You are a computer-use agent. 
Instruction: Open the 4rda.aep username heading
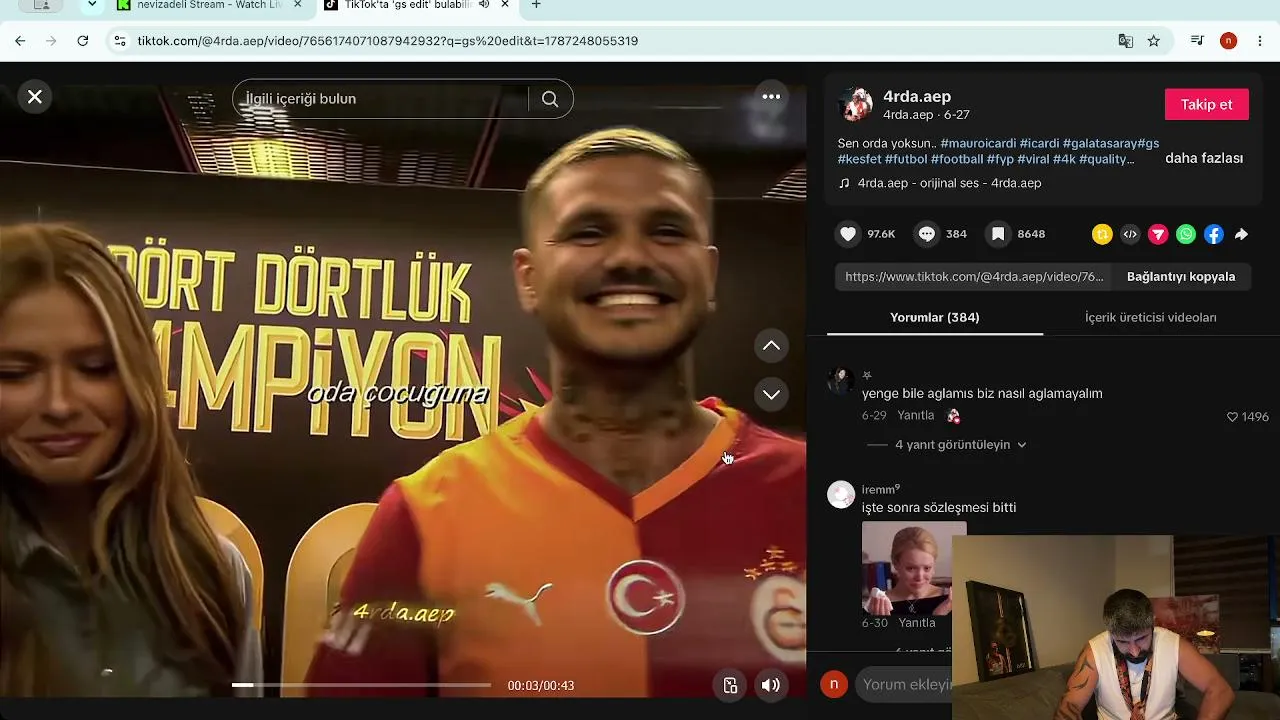point(917,96)
